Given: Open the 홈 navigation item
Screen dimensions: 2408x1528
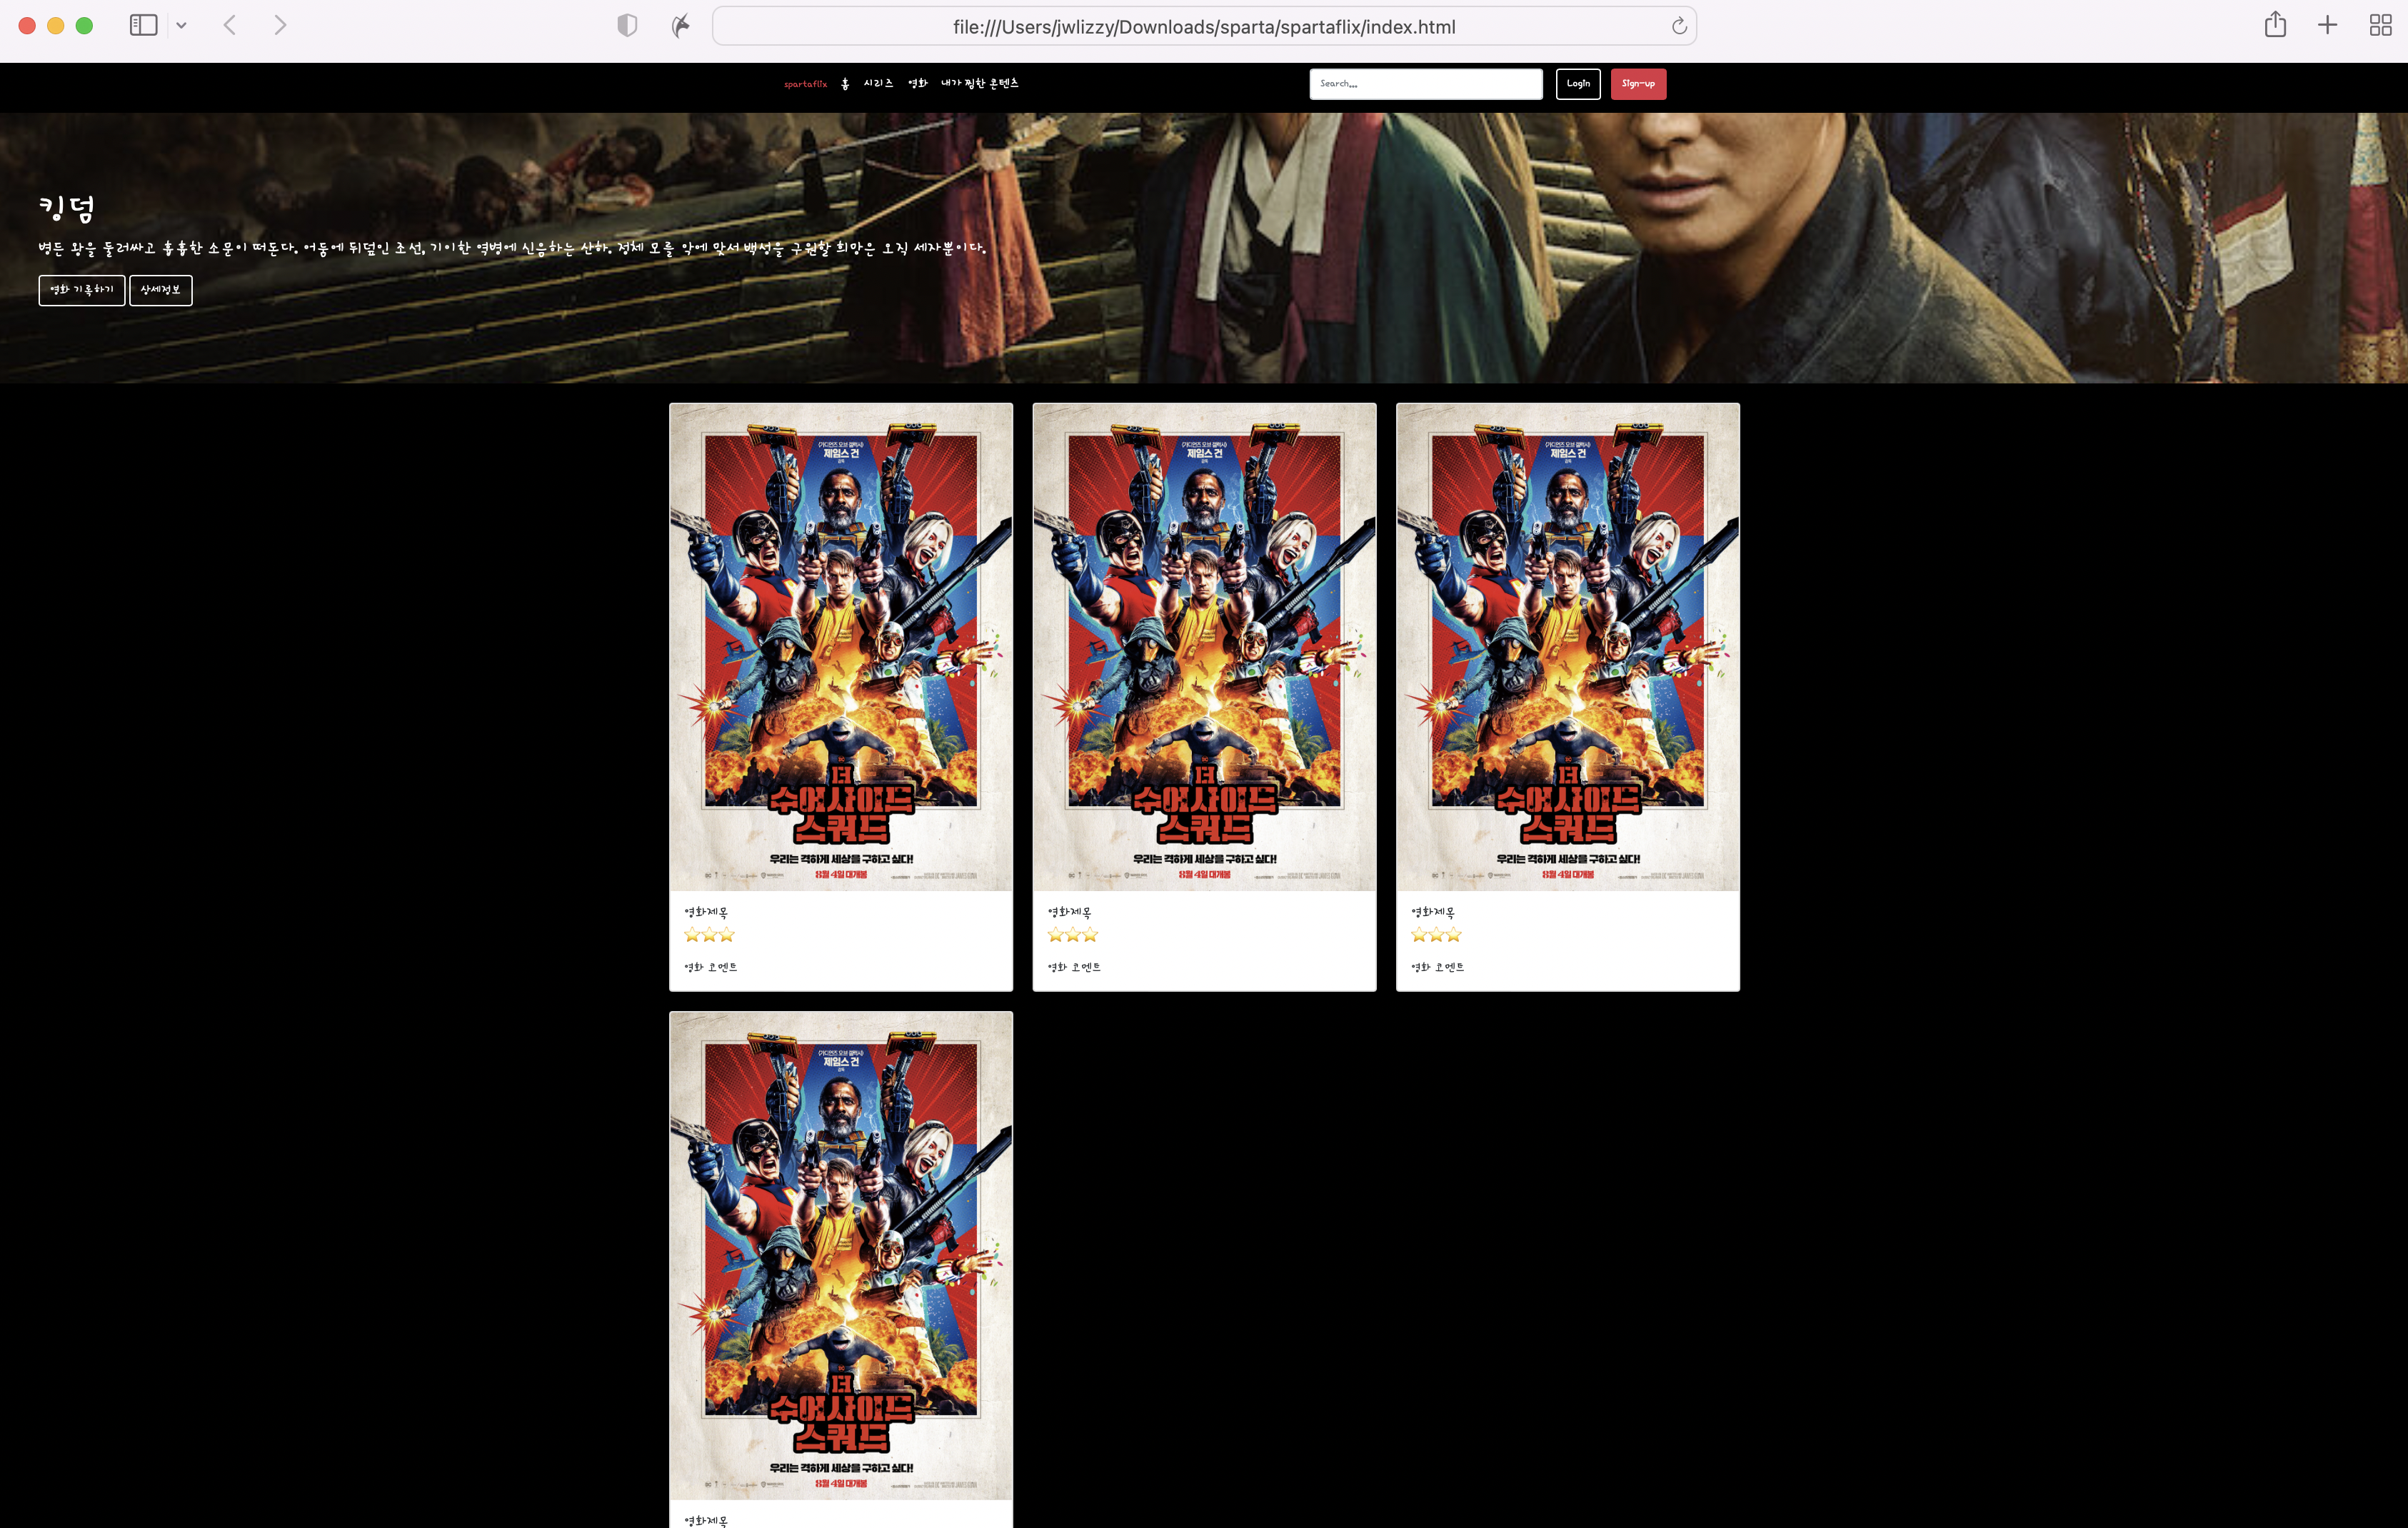Looking at the screenshot, I should [x=845, y=84].
